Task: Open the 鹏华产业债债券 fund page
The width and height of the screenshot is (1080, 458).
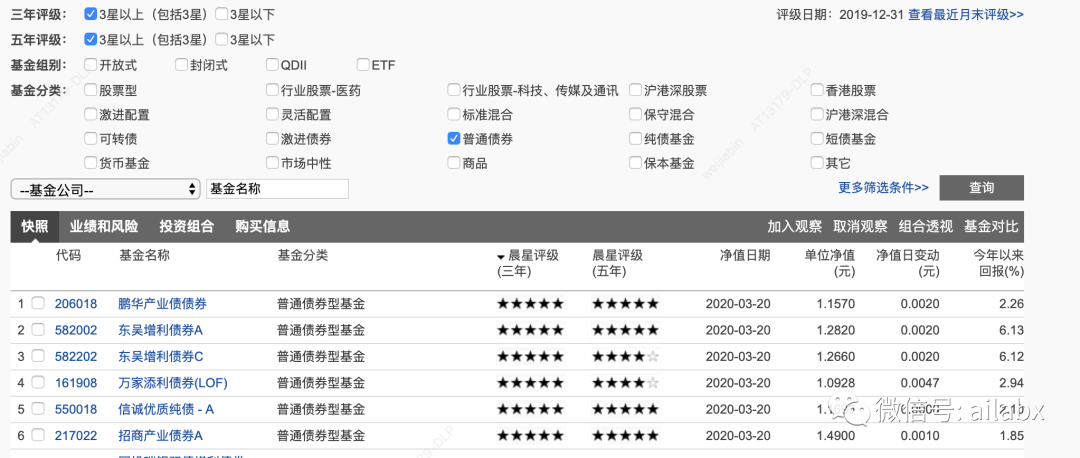Action: click(163, 304)
